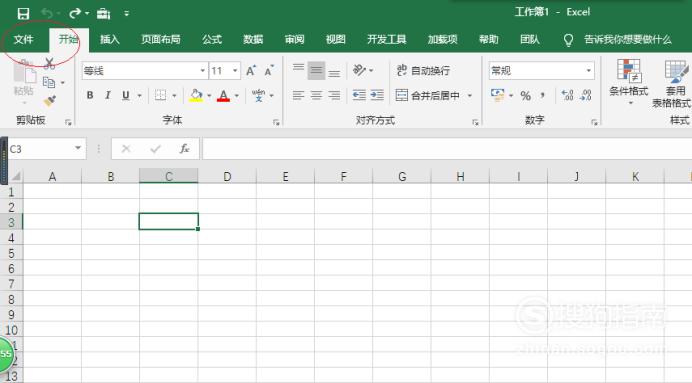Open 字体 group dialog launcher
This screenshot has height=383, width=692.
pyautogui.click(x=276, y=122)
